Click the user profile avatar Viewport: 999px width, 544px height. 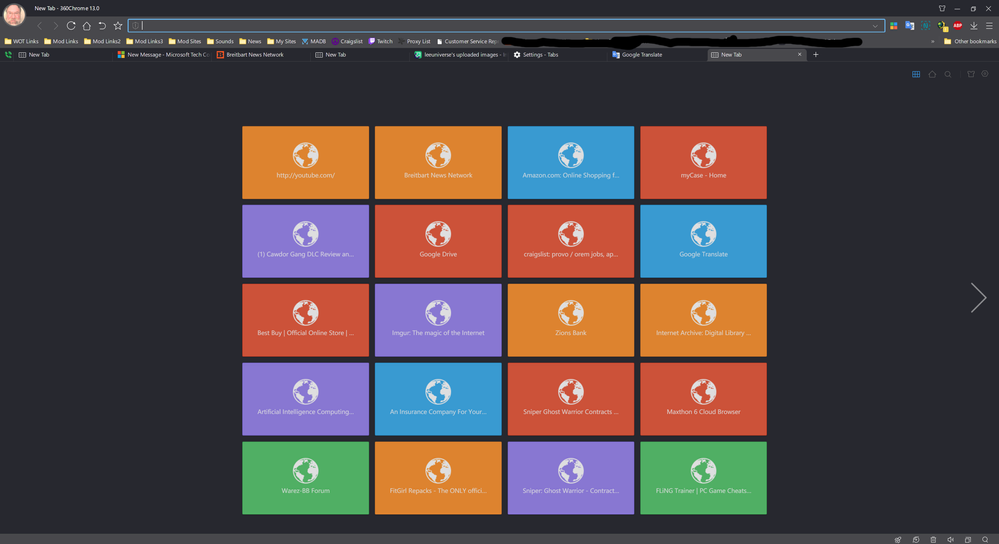14,14
